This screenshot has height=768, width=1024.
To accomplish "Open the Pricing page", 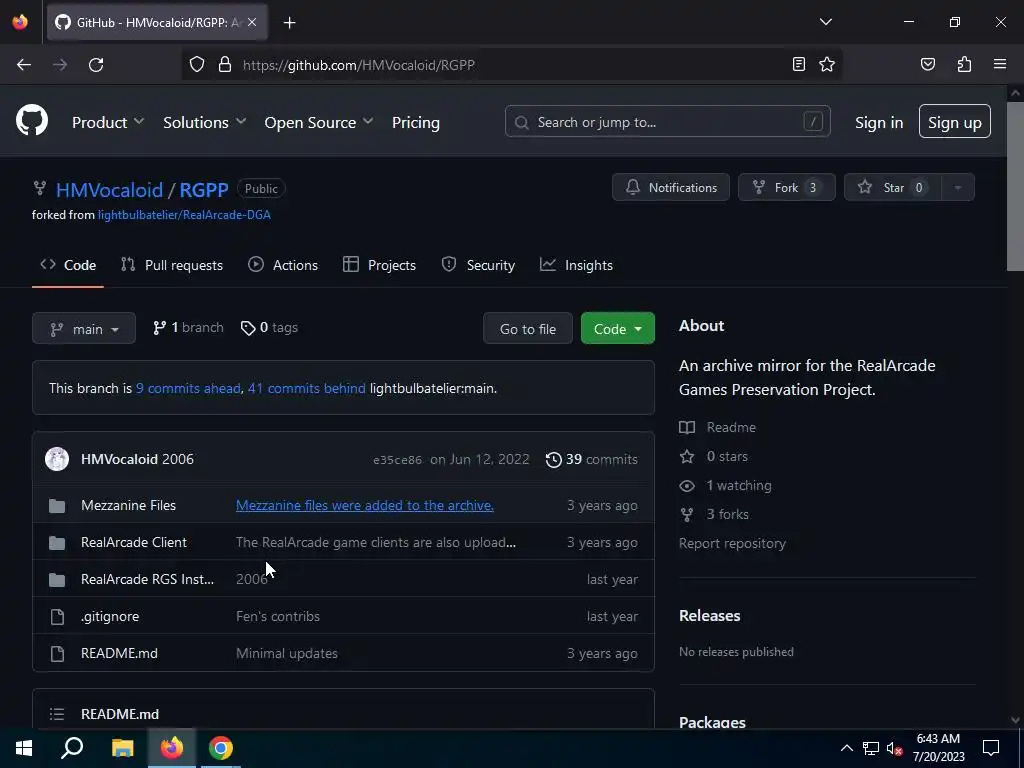I will click(415, 122).
